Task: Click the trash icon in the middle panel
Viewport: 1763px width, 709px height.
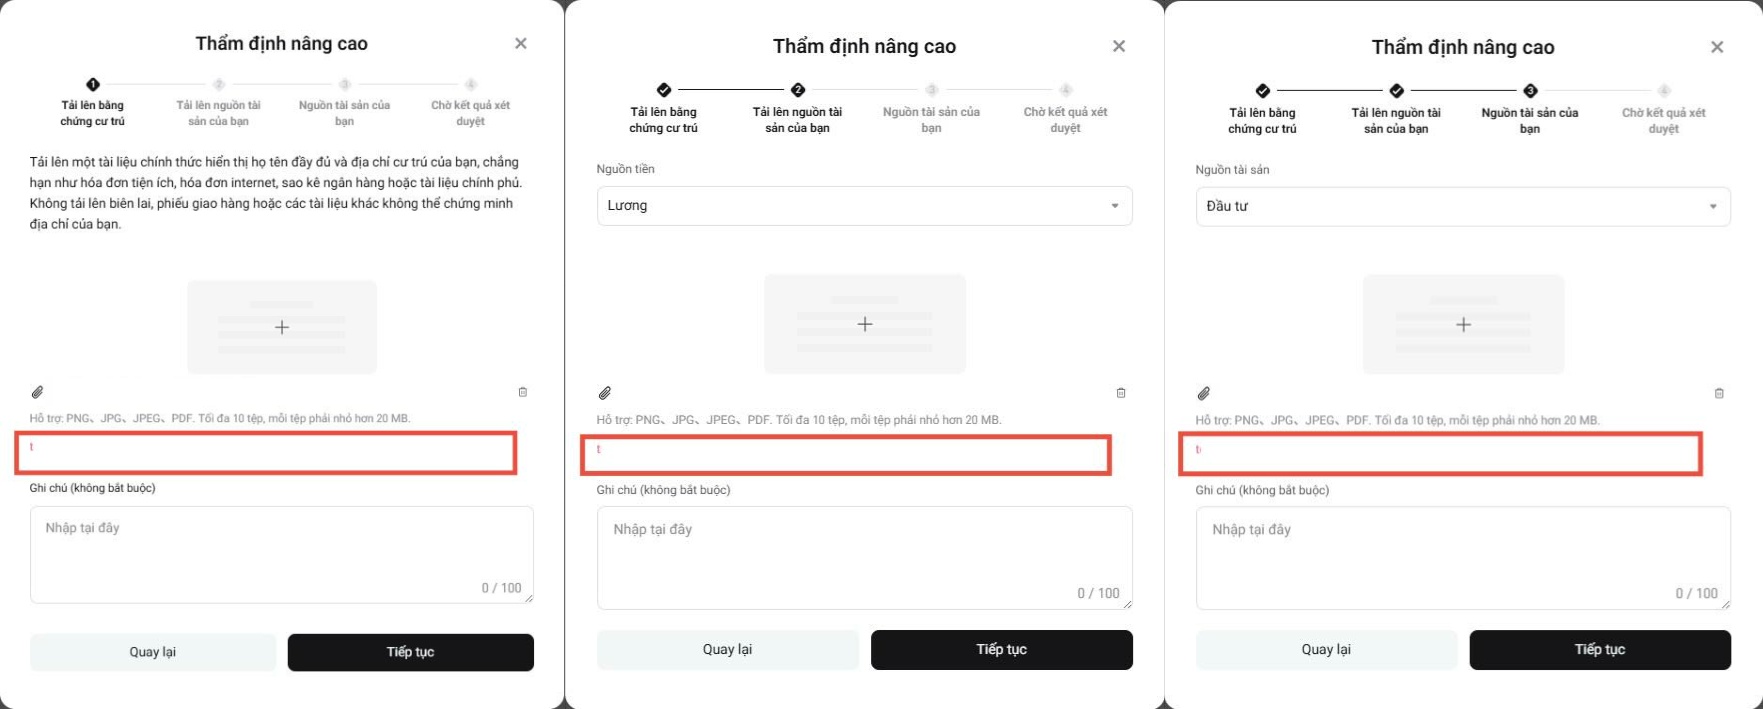Action: click(1119, 392)
